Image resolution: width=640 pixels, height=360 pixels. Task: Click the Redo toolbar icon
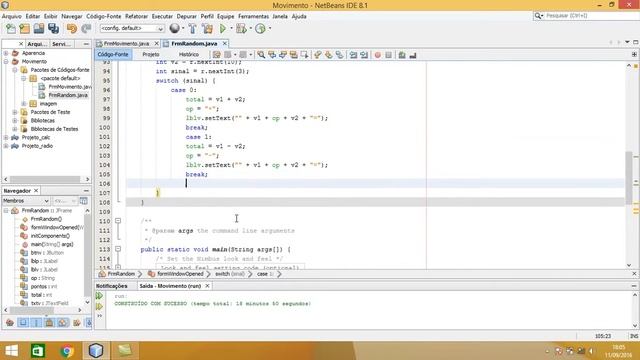click(86, 29)
